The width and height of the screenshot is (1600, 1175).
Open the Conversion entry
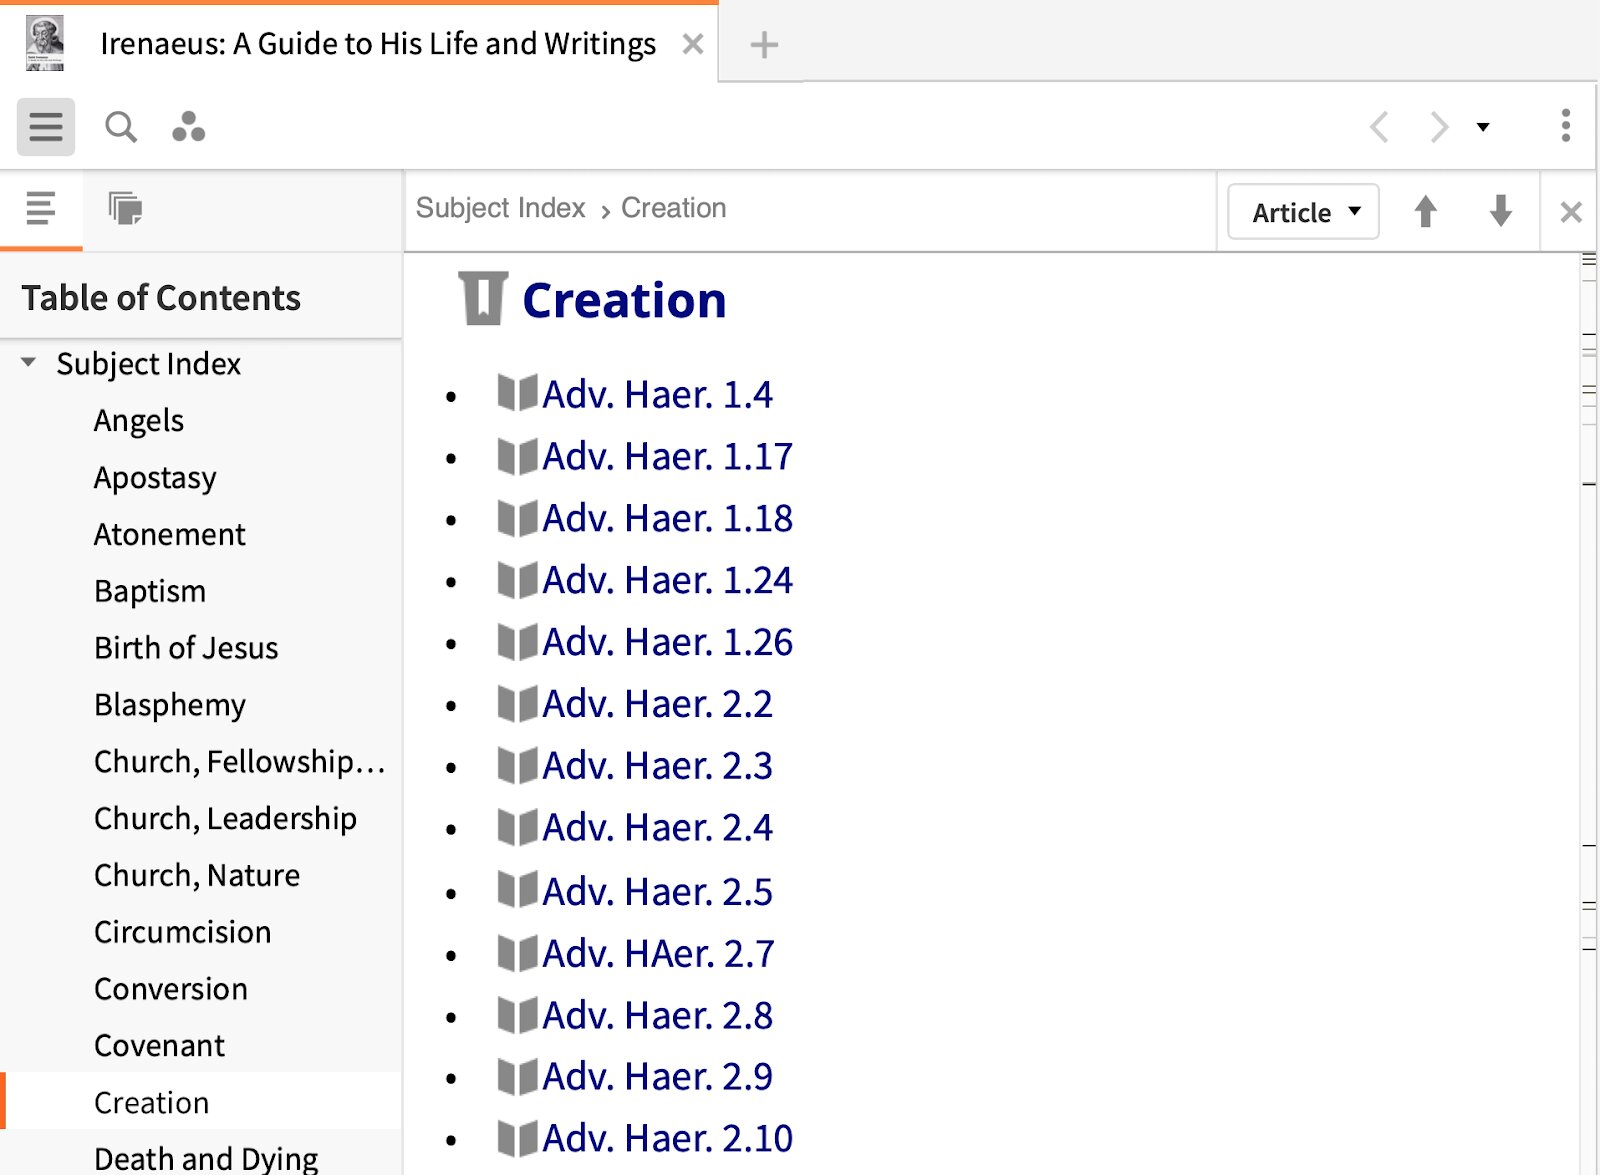point(171,989)
